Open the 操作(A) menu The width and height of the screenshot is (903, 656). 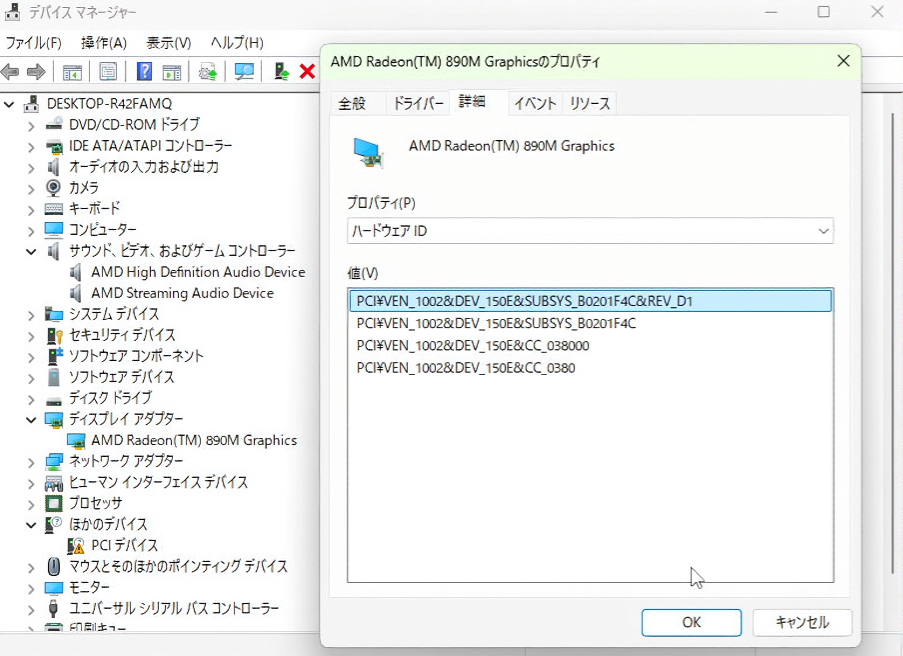104,43
